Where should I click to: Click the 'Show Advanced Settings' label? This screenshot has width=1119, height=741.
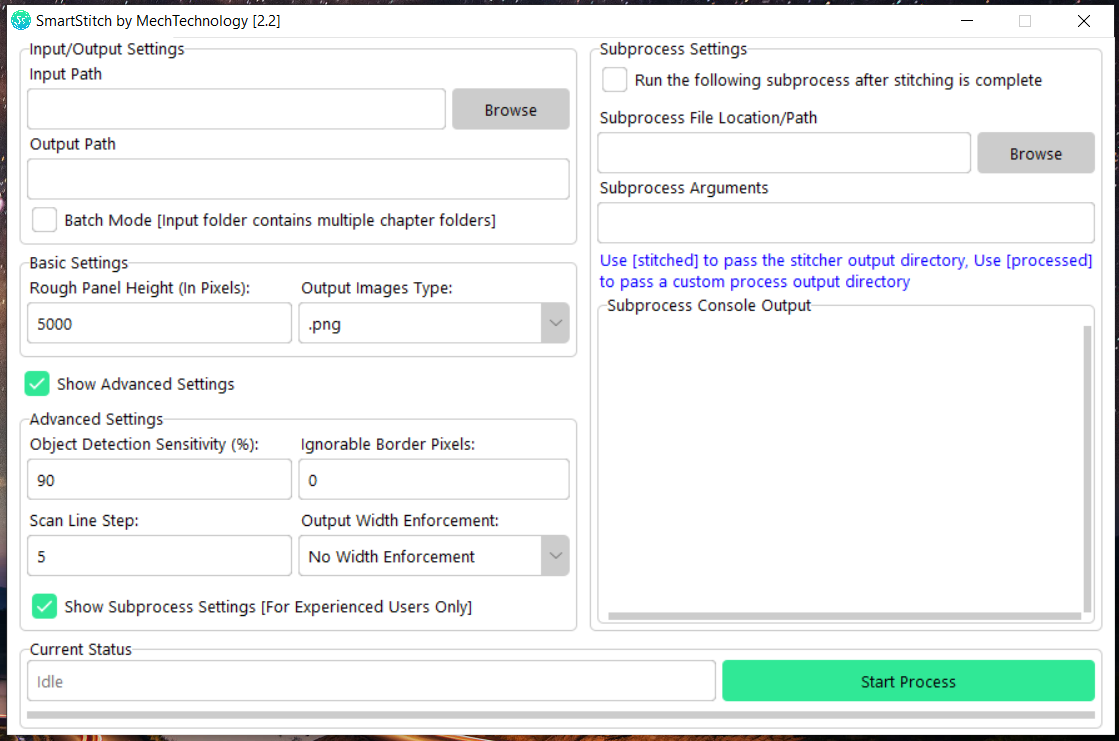[x=146, y=384]
